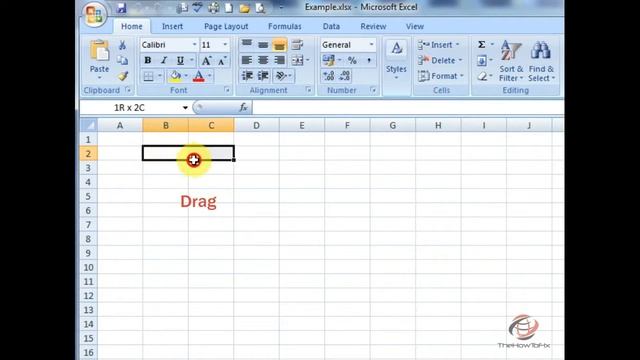Toggle Bold formatting
This screenshot has height=360, width=640.
(148, 61)
